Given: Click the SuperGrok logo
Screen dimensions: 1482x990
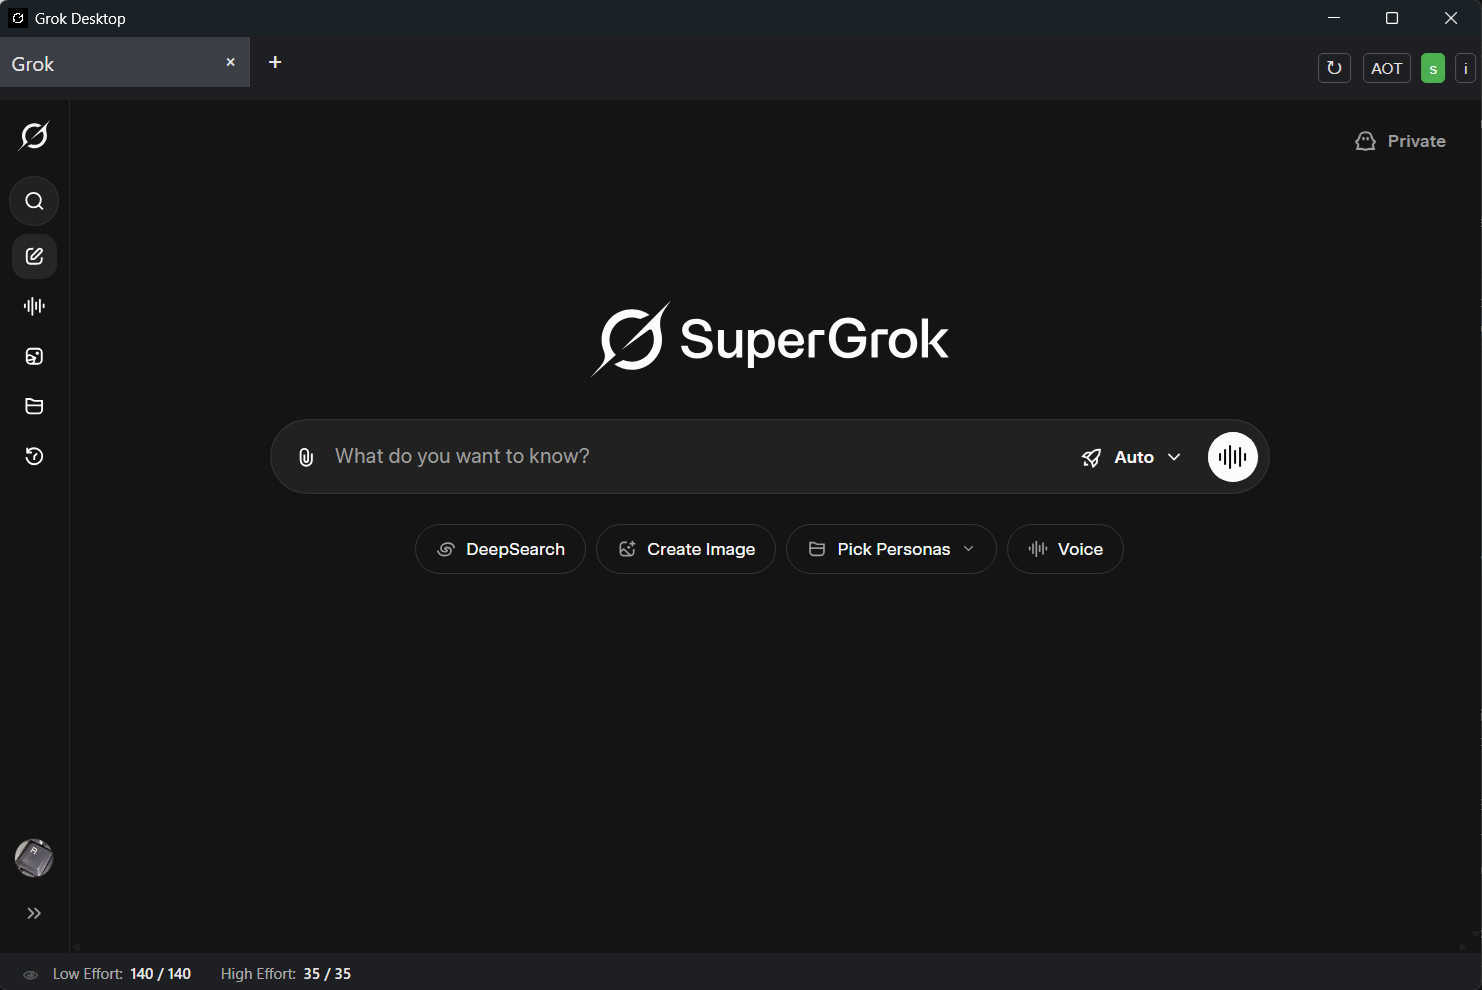Looking at the screenshot, I should pyautogui.click(x=770, y=339).
